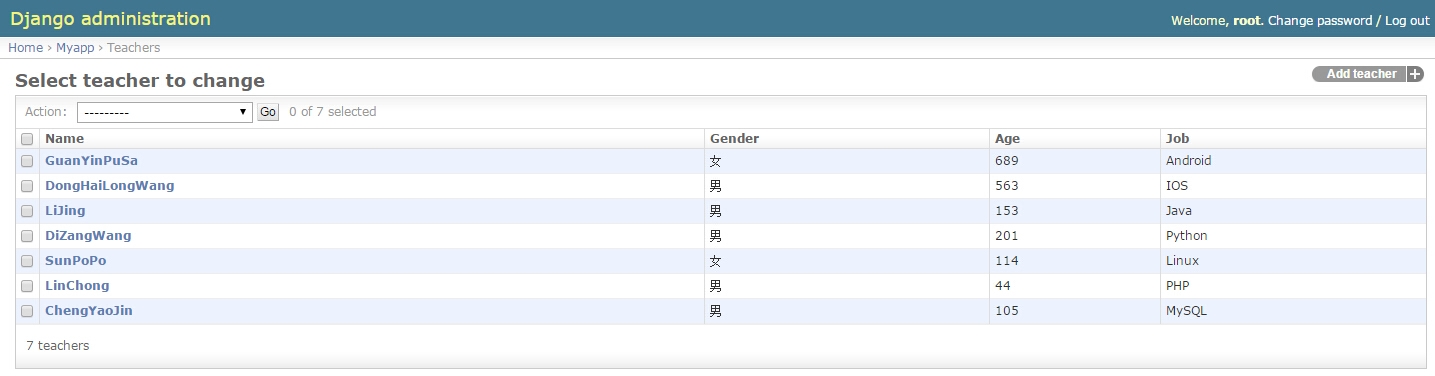Open teacher ChengYaoJin

[89, 311]
